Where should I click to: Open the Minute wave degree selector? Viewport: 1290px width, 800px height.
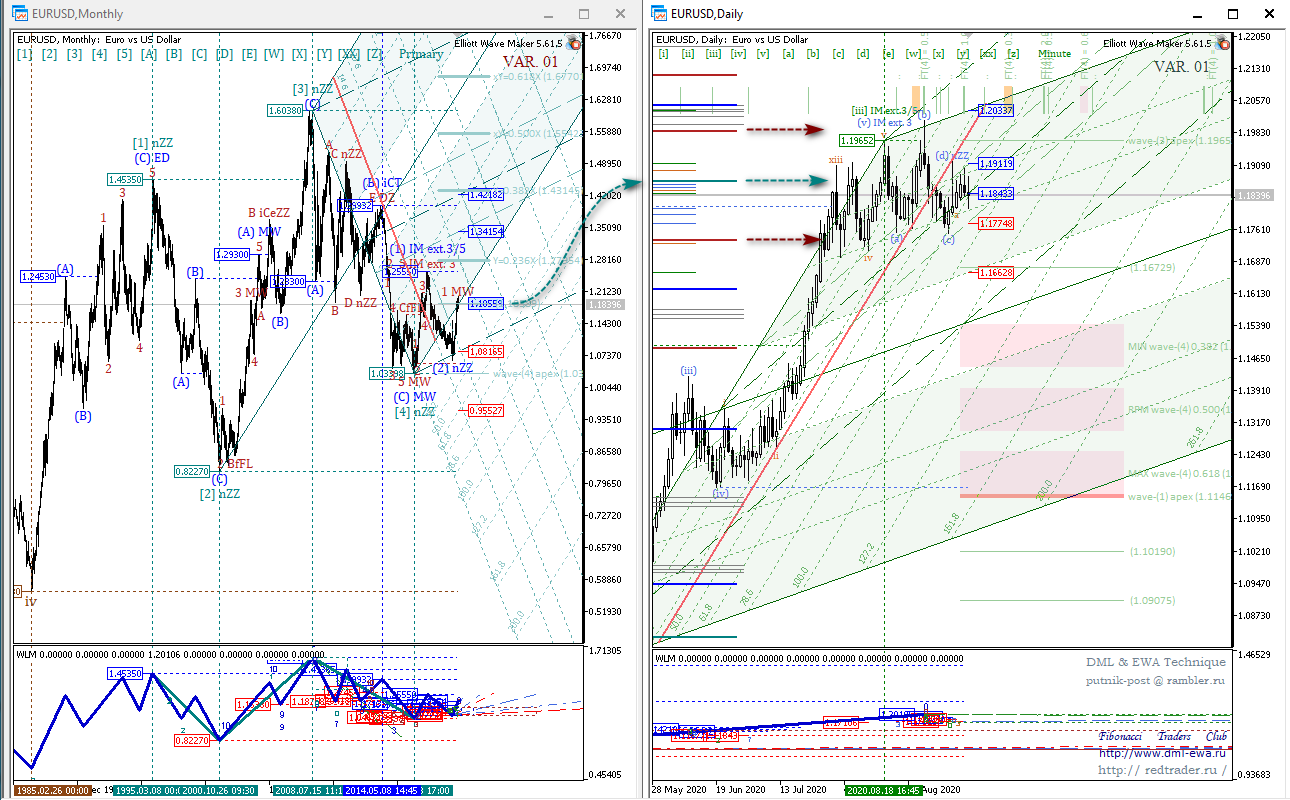tap(1054, 54)
